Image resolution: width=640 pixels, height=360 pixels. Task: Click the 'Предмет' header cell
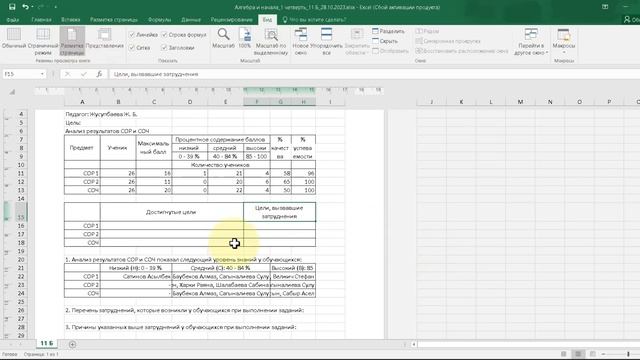(82, 148)
